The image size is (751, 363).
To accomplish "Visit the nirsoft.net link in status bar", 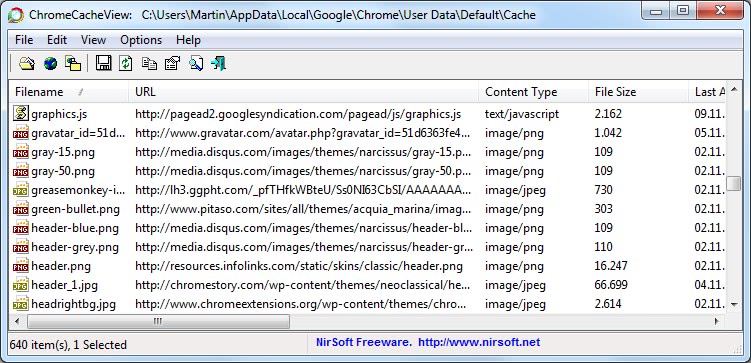I will click(479, 342).
